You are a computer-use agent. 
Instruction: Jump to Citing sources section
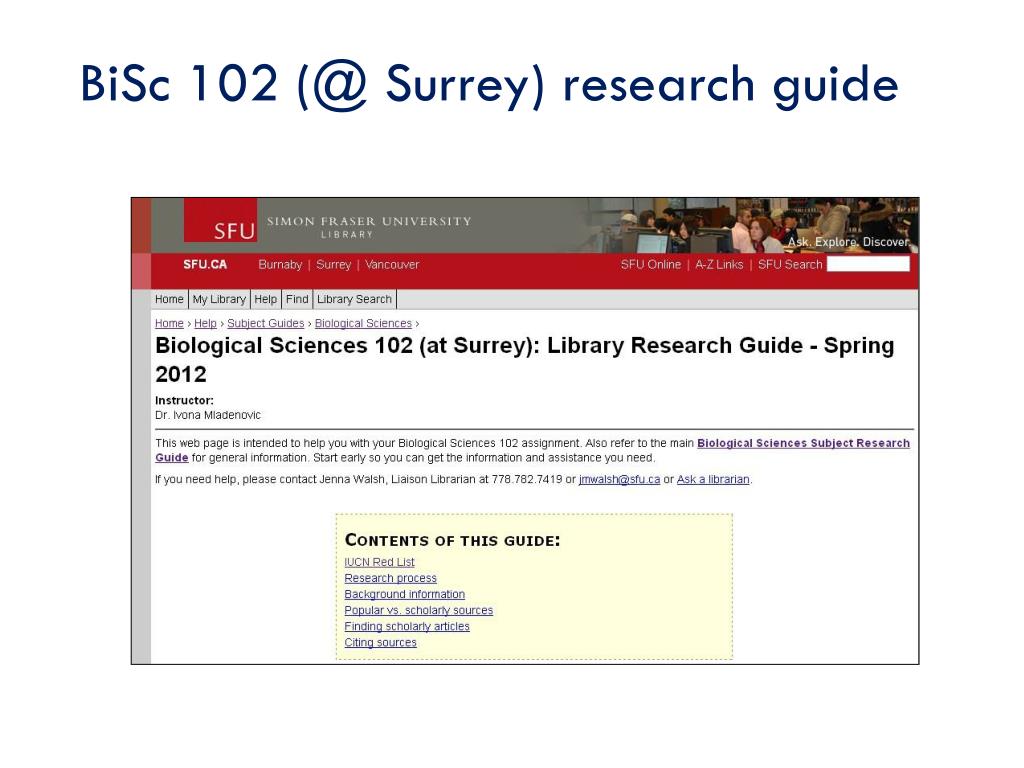(381, 643)
